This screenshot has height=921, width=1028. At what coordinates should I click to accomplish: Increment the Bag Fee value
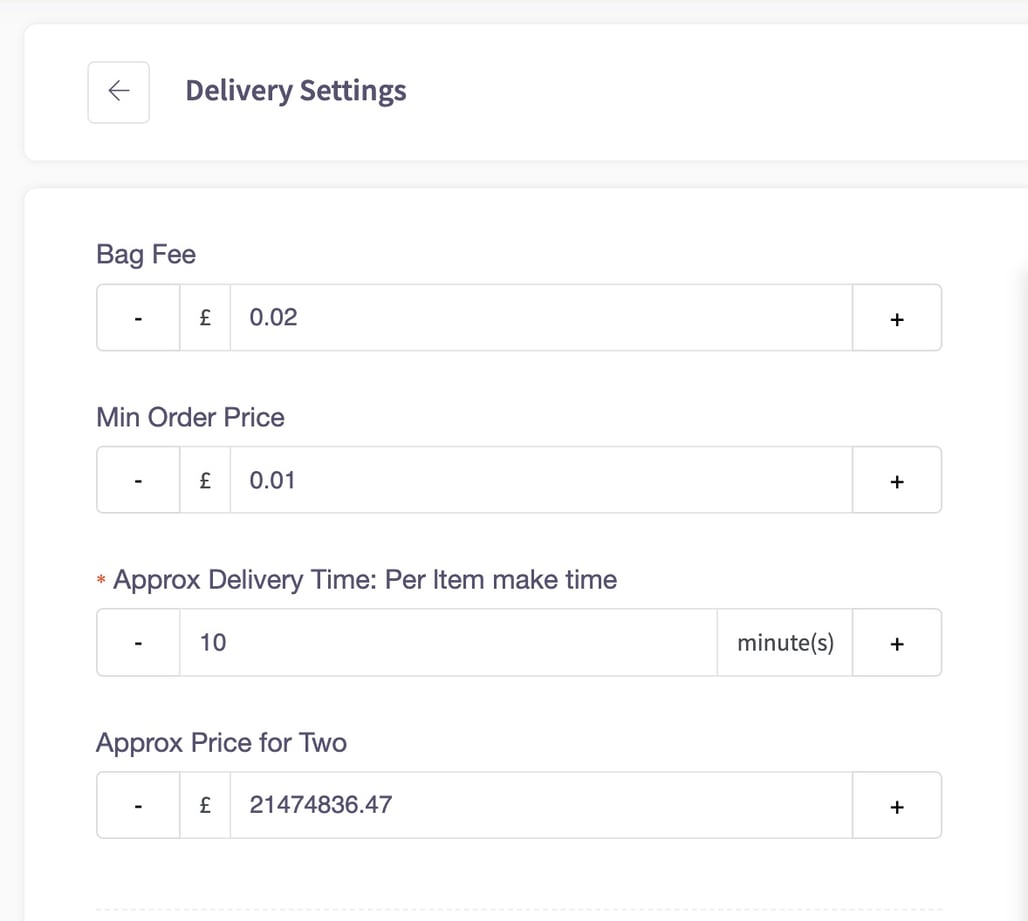click(896, 317)
